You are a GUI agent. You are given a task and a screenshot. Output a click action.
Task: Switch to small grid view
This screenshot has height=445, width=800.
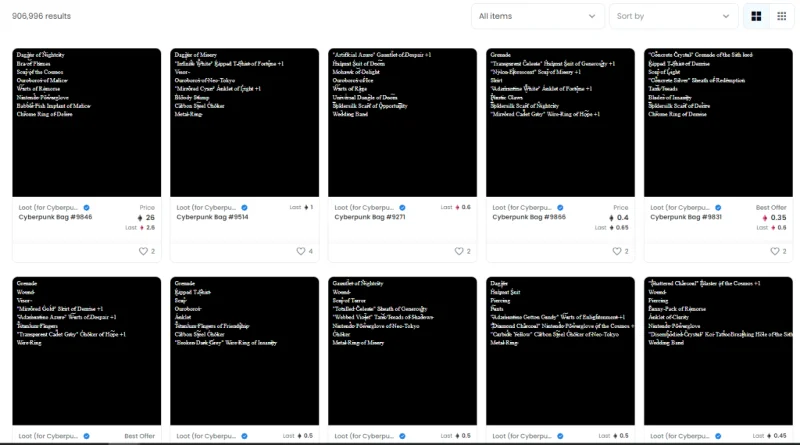tap(782, 16)
